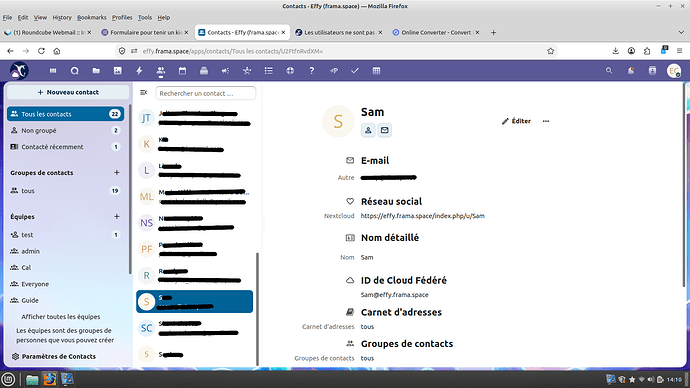Open a new browser tab

[493, 33]
